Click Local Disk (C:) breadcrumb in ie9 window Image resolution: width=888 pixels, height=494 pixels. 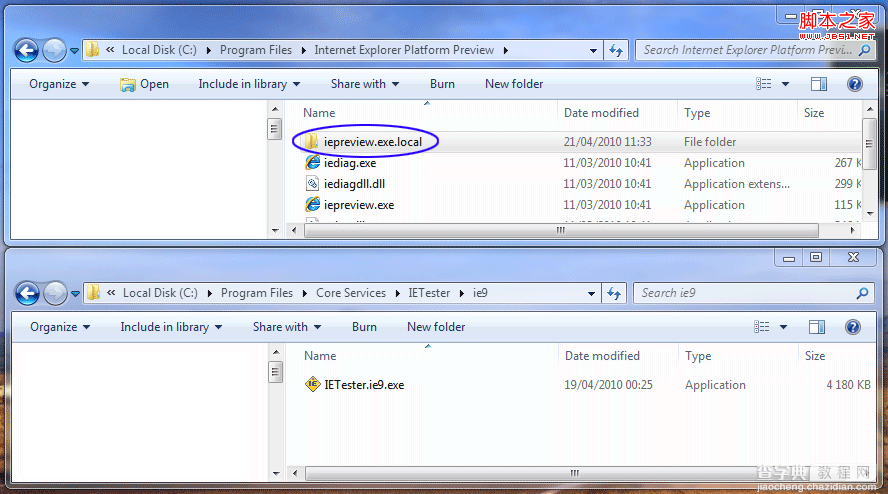[160, 293]
